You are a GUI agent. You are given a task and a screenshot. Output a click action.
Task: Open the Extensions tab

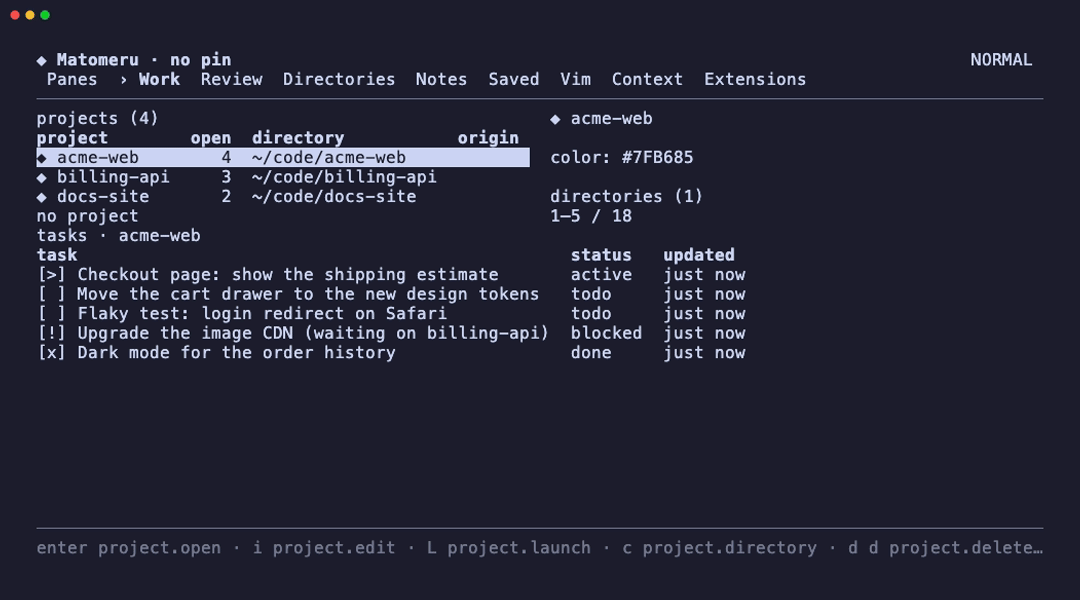click(x=755, y=79)
